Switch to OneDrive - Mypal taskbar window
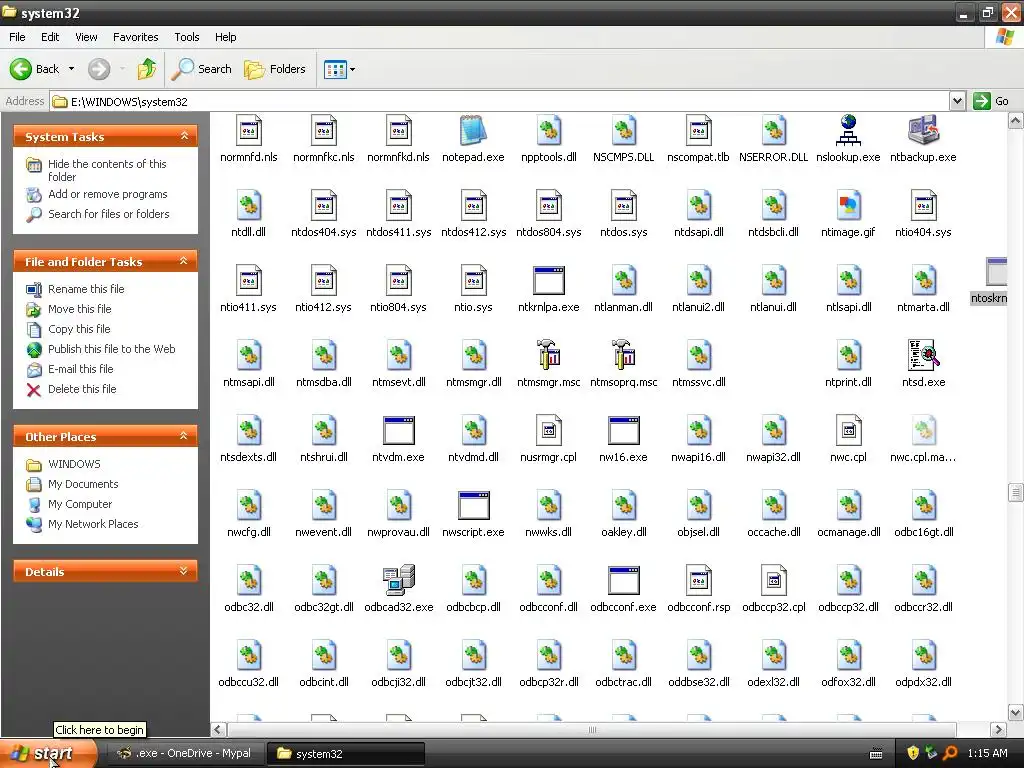 click(x=184, y=753)
